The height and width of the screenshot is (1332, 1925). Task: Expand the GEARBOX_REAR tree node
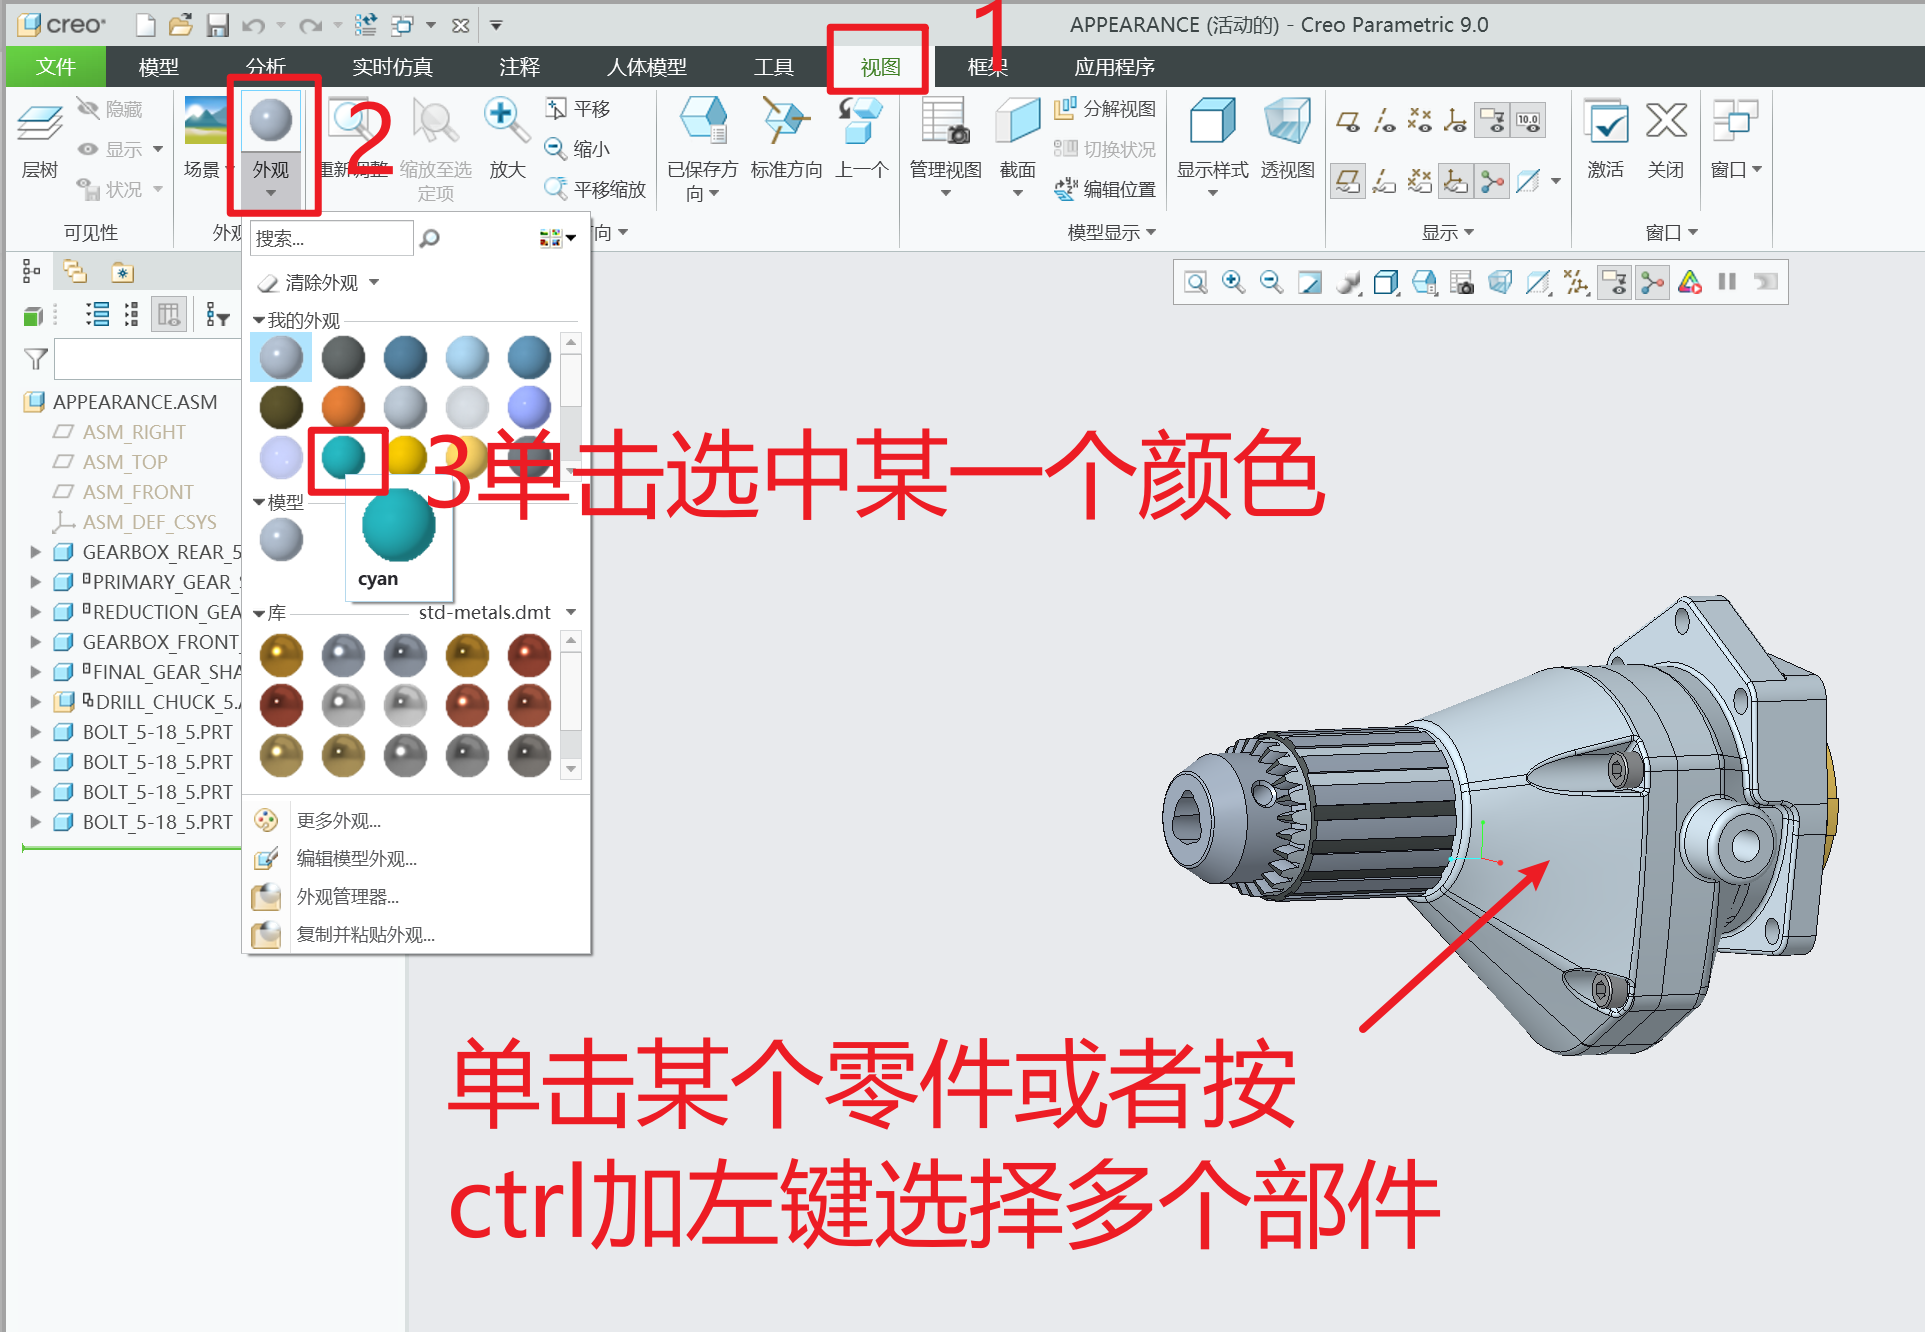[36, 552]
